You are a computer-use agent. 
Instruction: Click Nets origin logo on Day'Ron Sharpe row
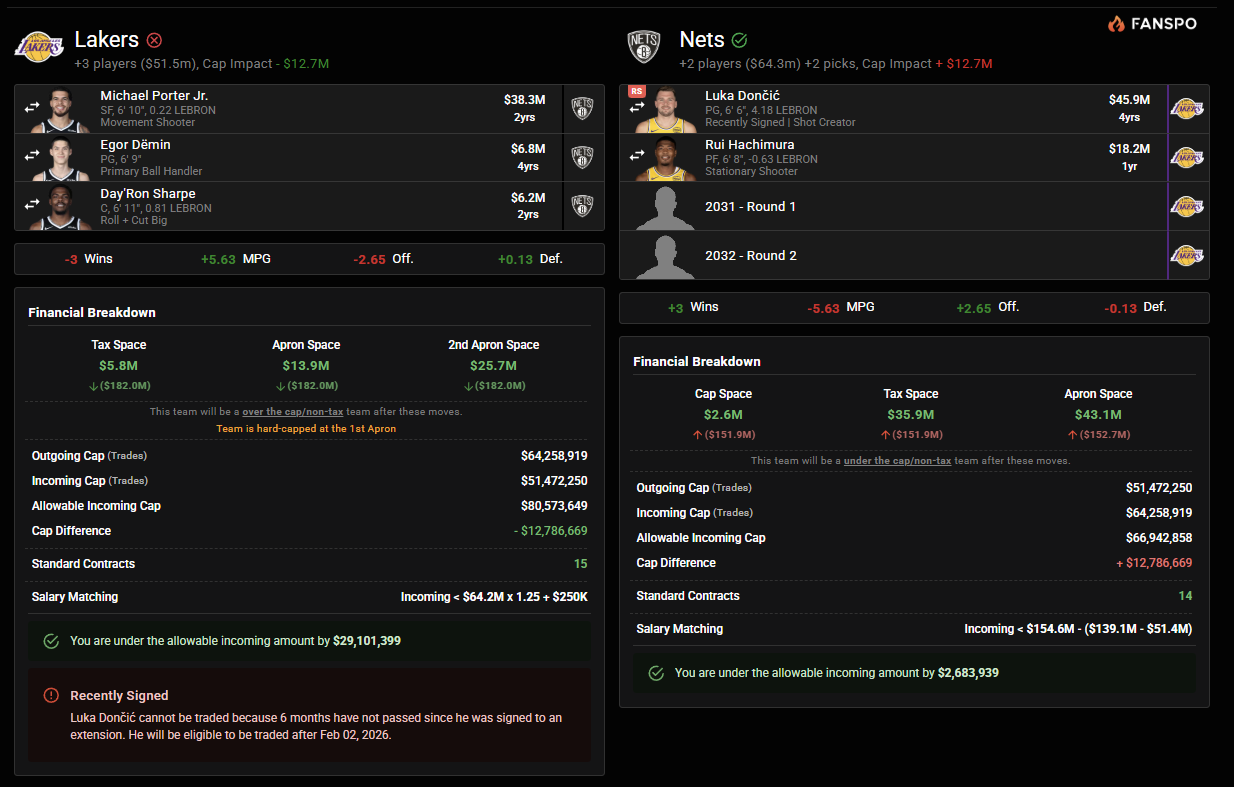point(582,206)
